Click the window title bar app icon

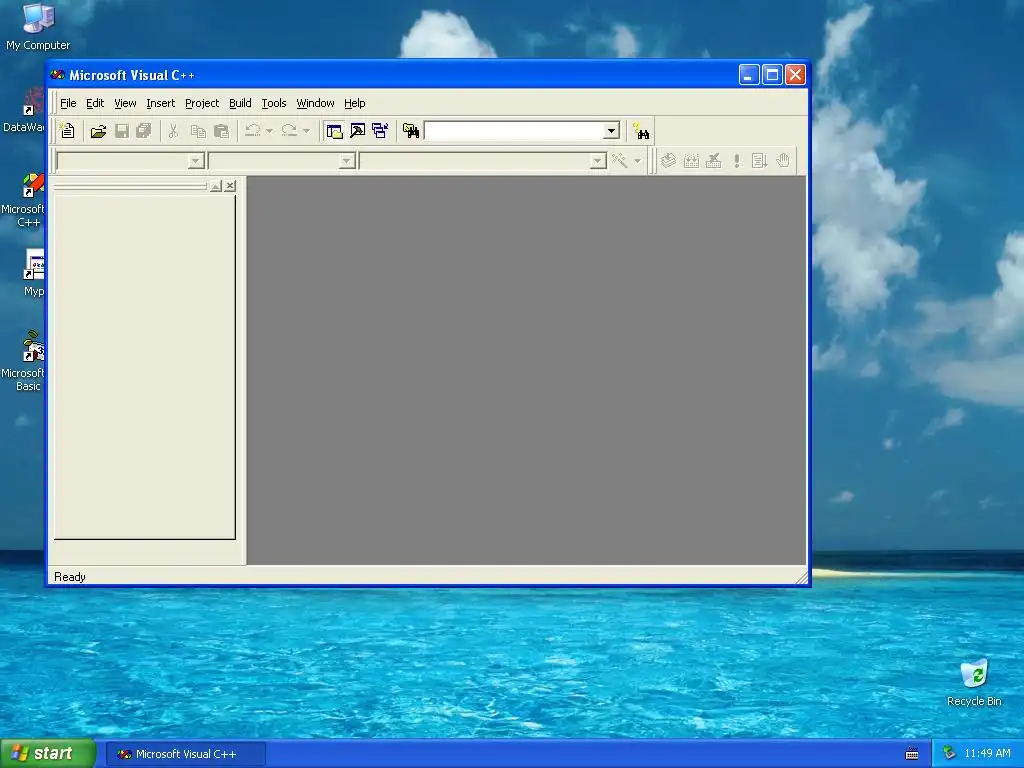coord(57,75)
